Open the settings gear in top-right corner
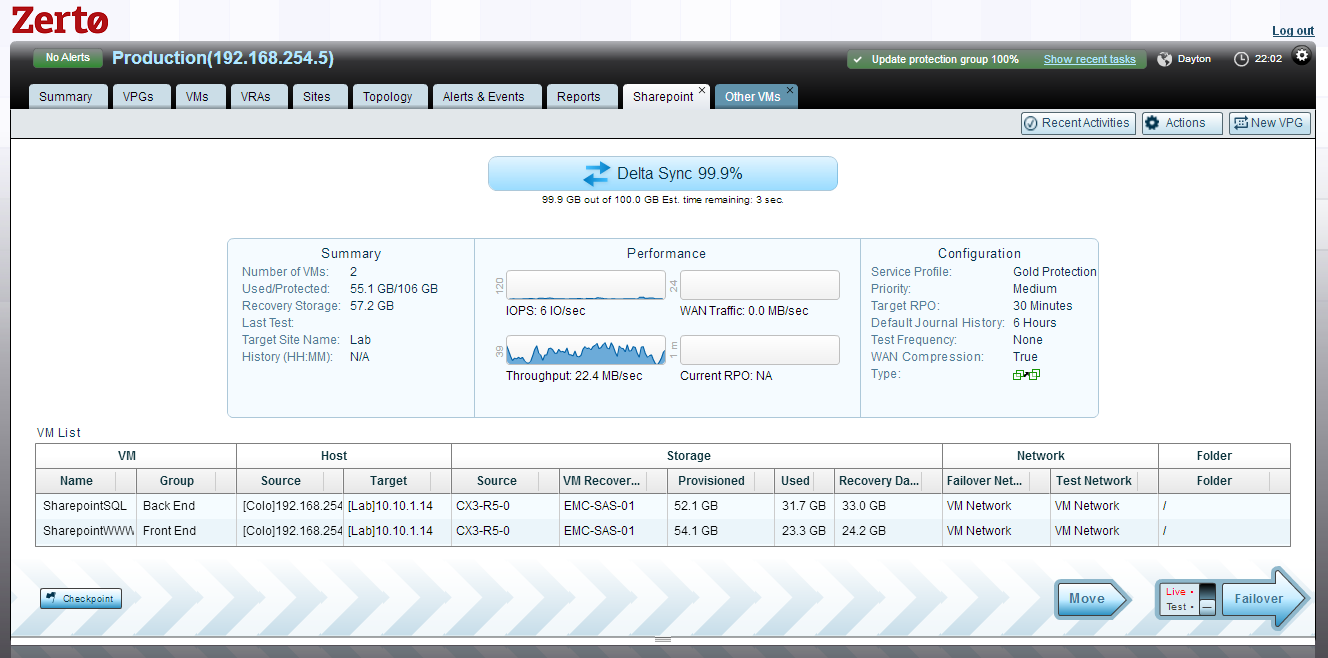The height and width of the screenshot is (658, 1328). 1301,56
